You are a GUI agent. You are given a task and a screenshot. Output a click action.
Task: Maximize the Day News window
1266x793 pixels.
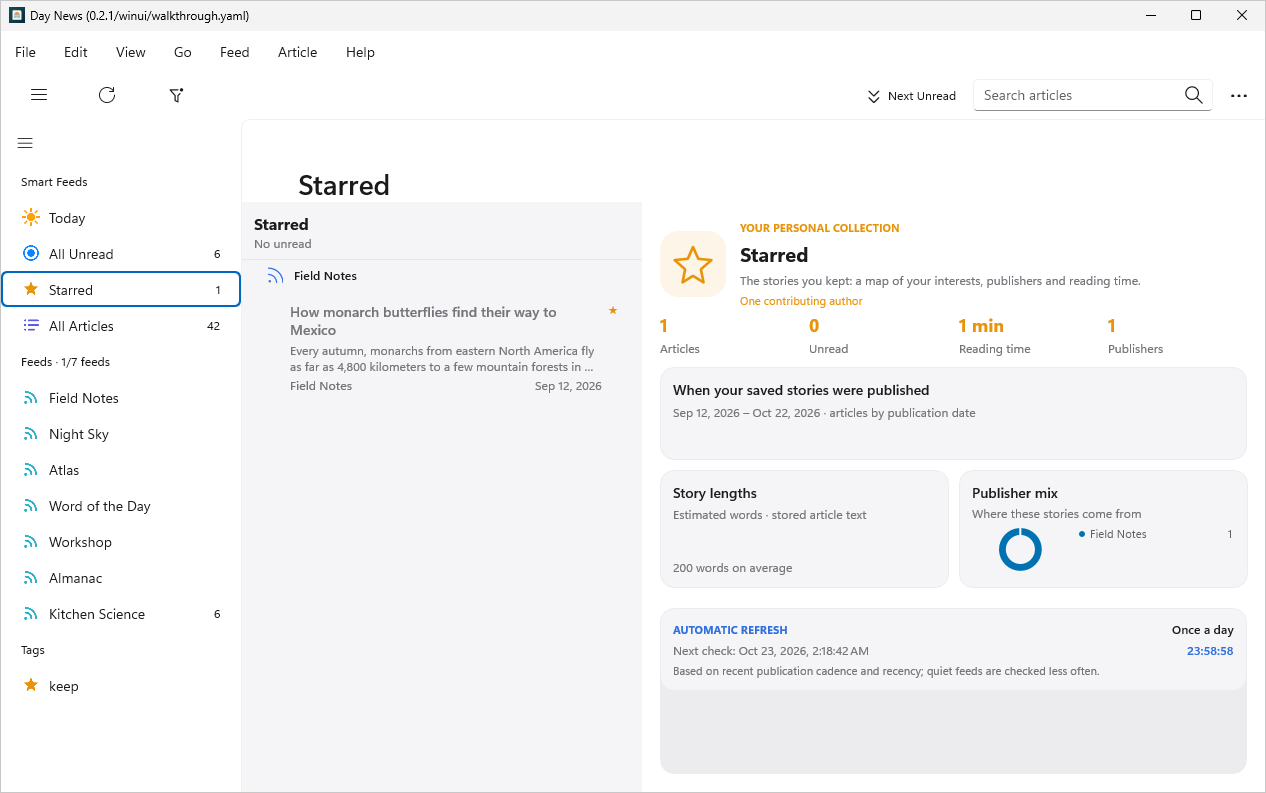1196,15
